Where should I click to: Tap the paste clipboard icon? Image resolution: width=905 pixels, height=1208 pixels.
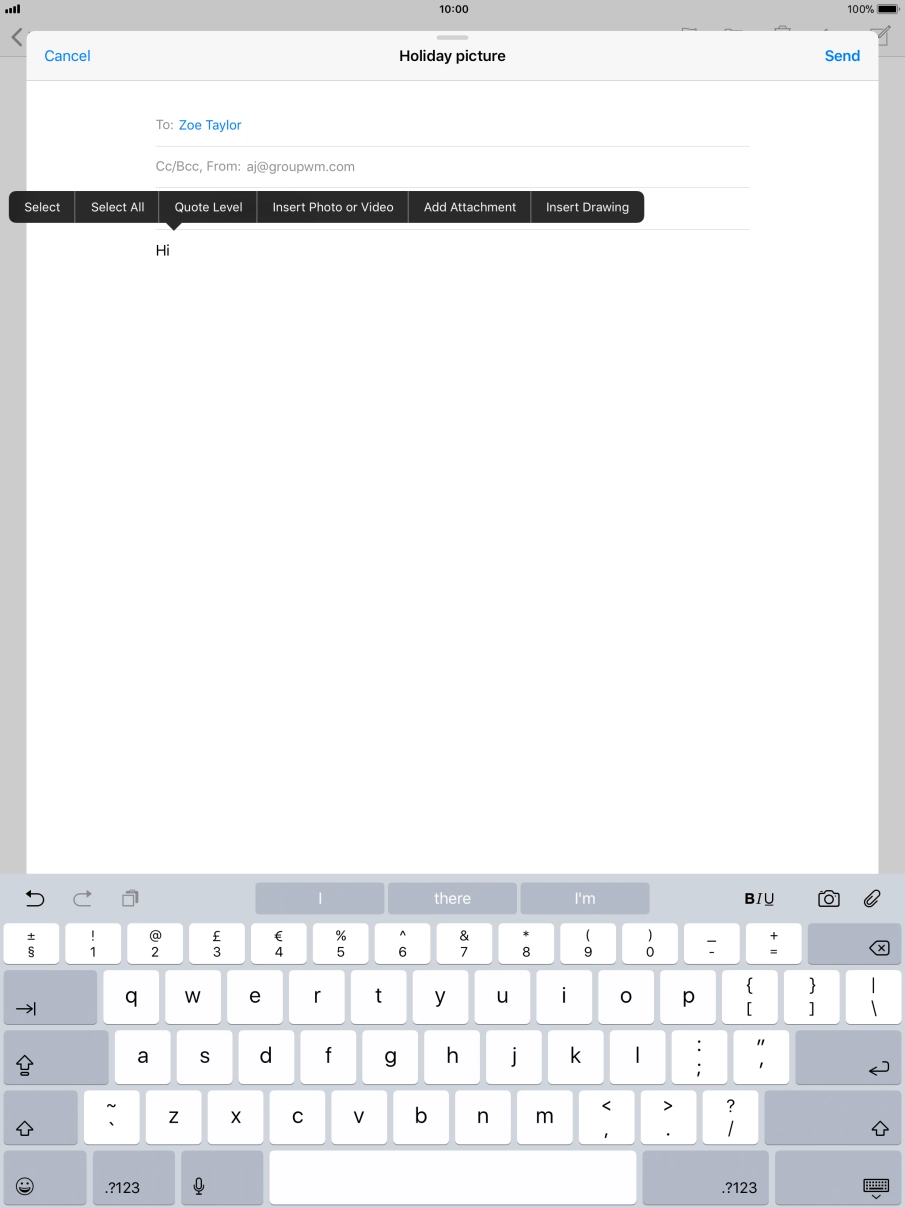[x=129, y=898]
